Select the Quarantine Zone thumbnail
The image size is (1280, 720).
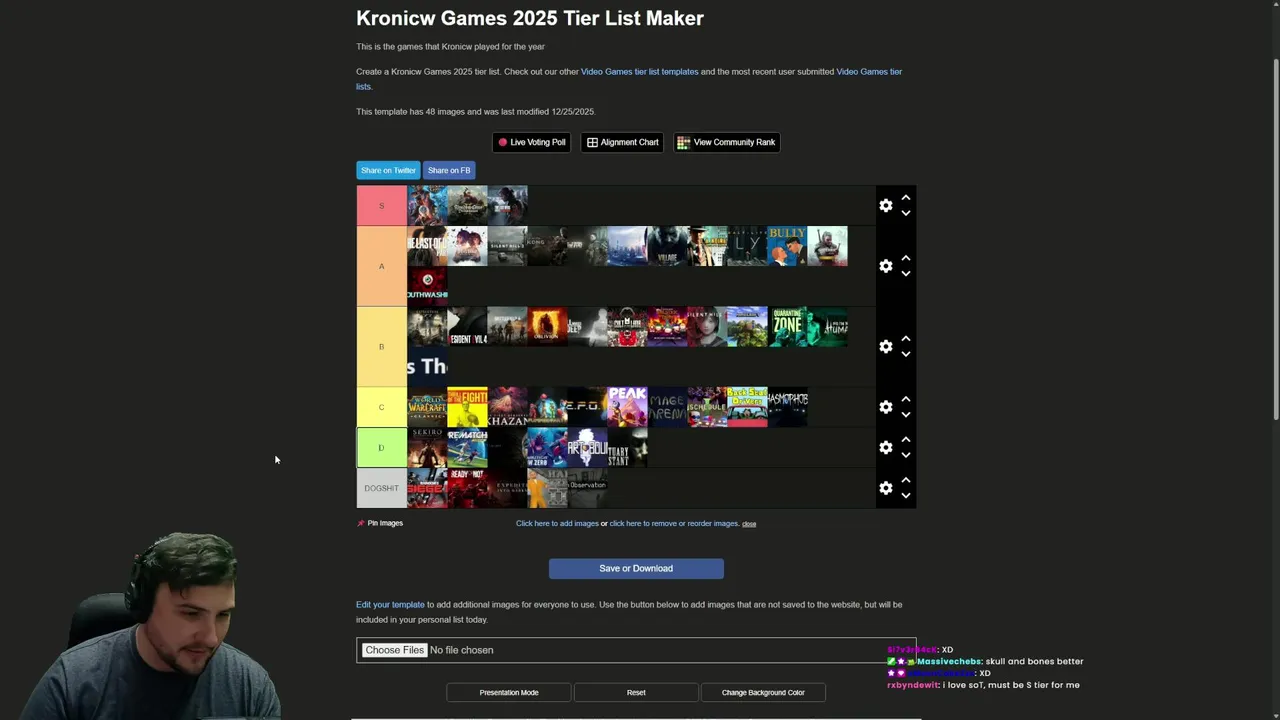(x=787, y=327)
